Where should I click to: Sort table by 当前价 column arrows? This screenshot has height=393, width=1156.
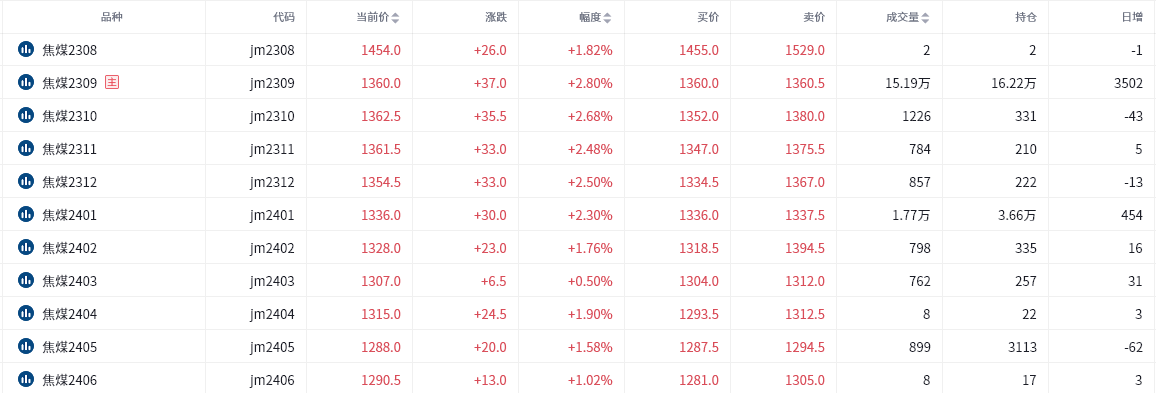click(x=396, y=18)
